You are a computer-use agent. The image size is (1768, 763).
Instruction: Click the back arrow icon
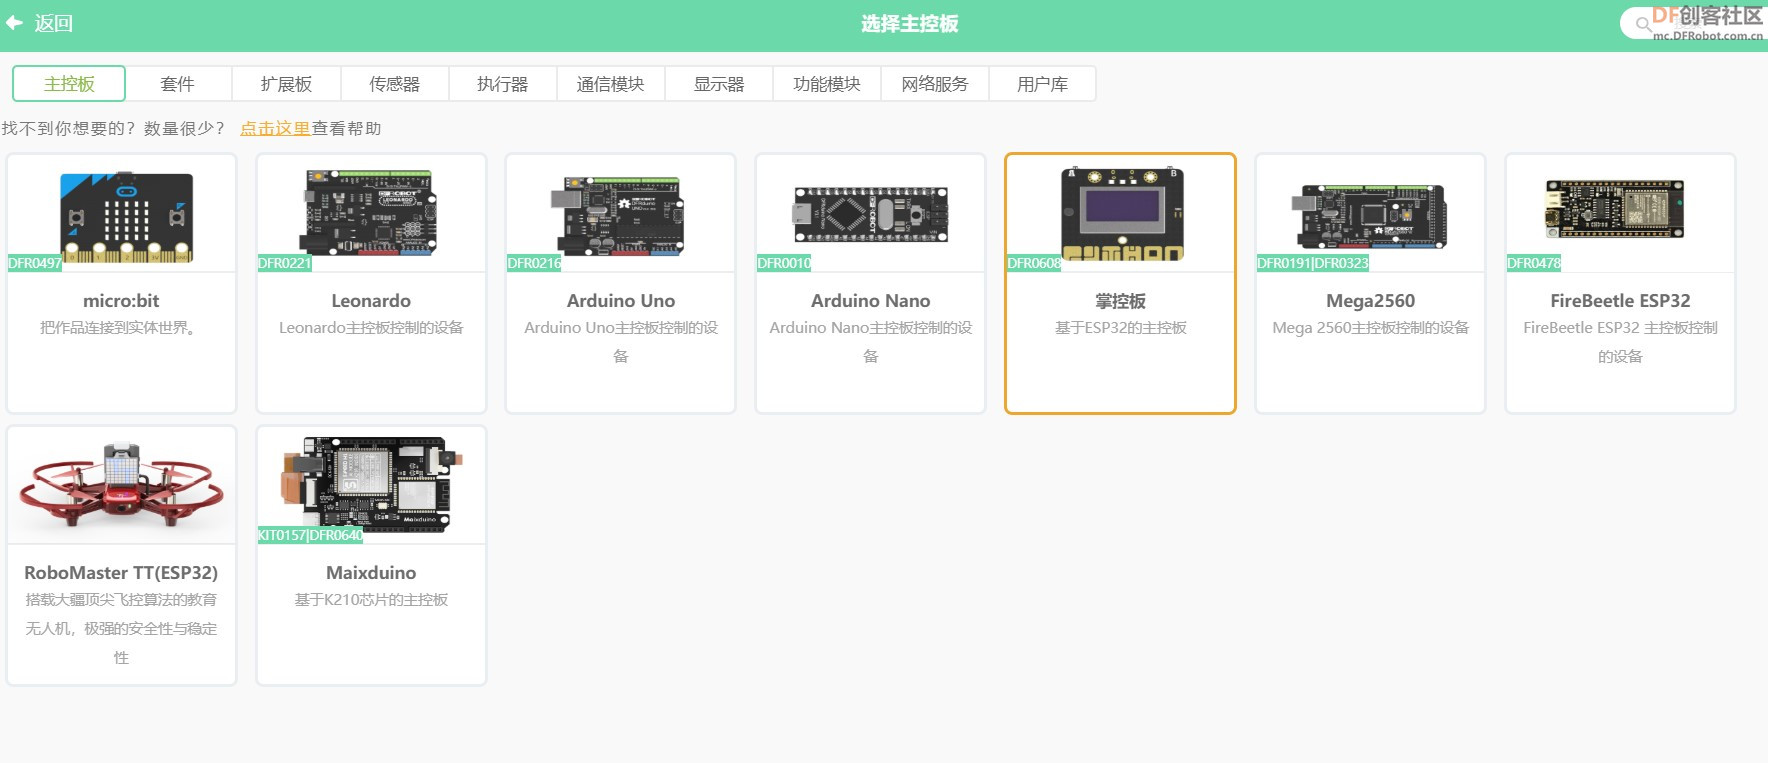[x=14, y=22]
